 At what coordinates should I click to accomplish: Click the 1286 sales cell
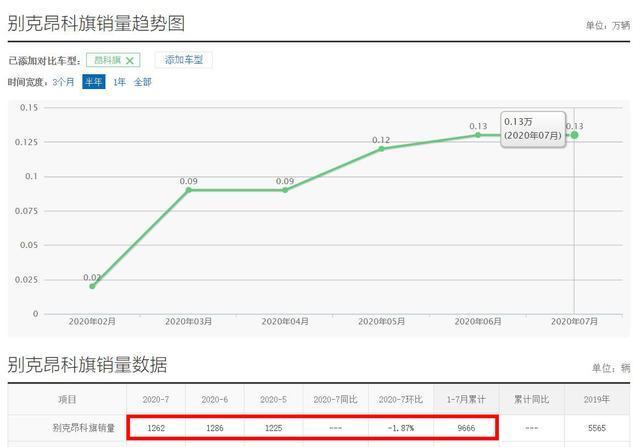(x=215, y=428)
